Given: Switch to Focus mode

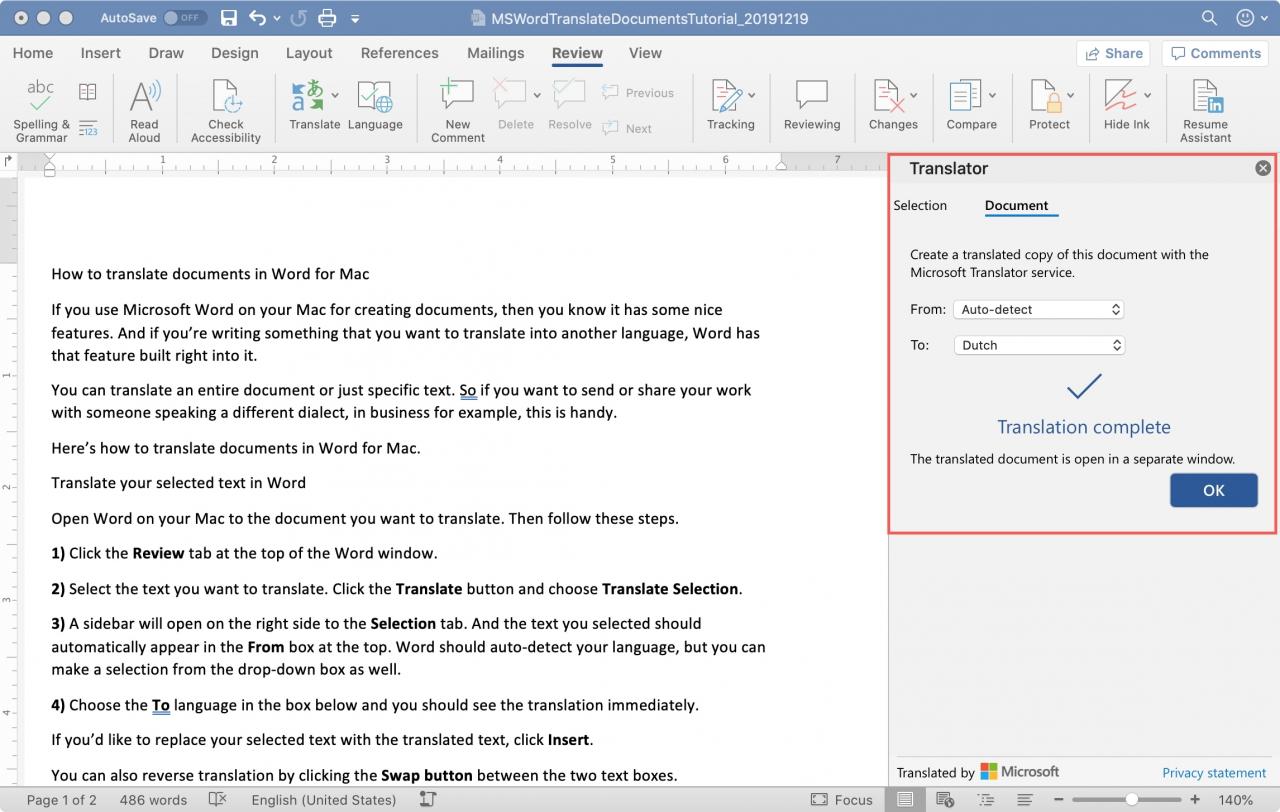Looking at the screenshot, I should (841, 799).
